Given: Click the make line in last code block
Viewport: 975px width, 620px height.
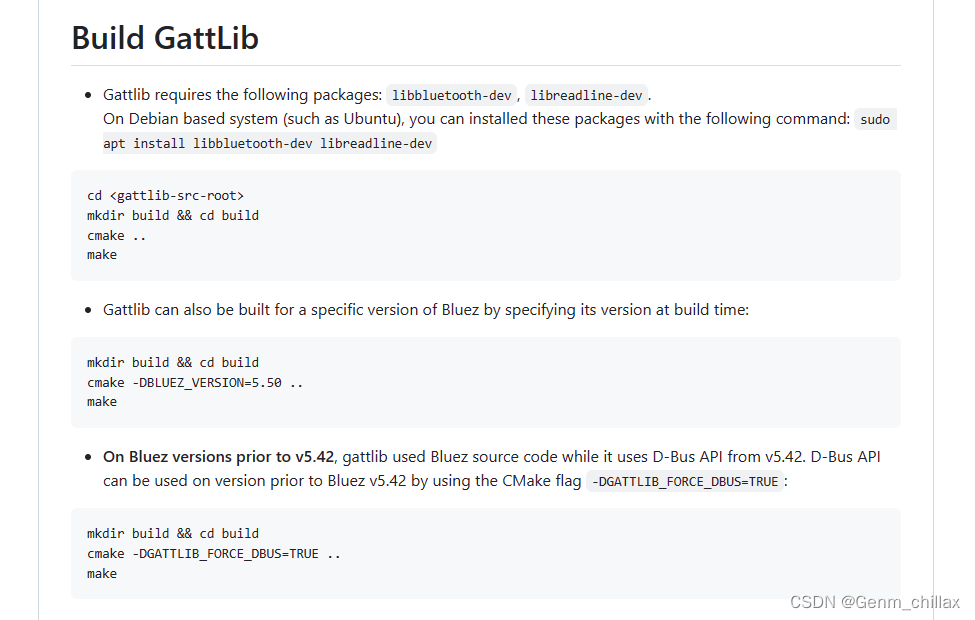Looking at the screenshot, I should click(102, 573).
